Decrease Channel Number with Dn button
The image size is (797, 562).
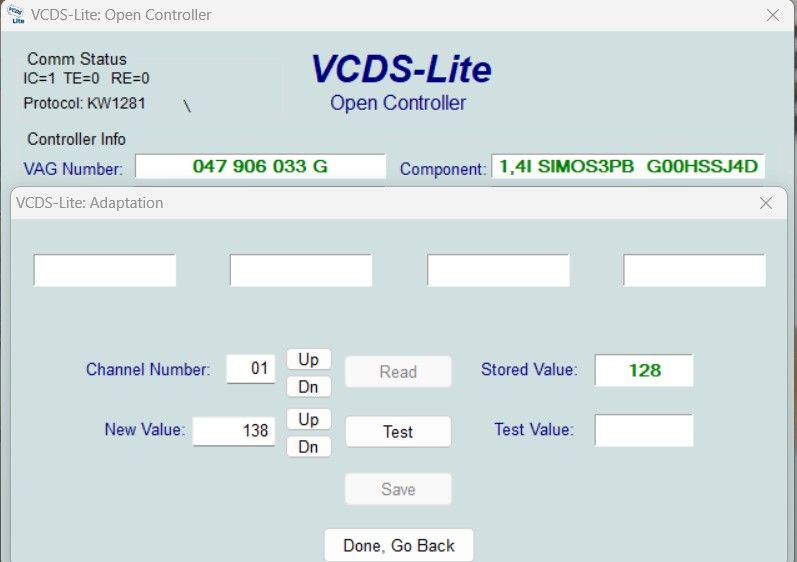click(x=309, y=387)
